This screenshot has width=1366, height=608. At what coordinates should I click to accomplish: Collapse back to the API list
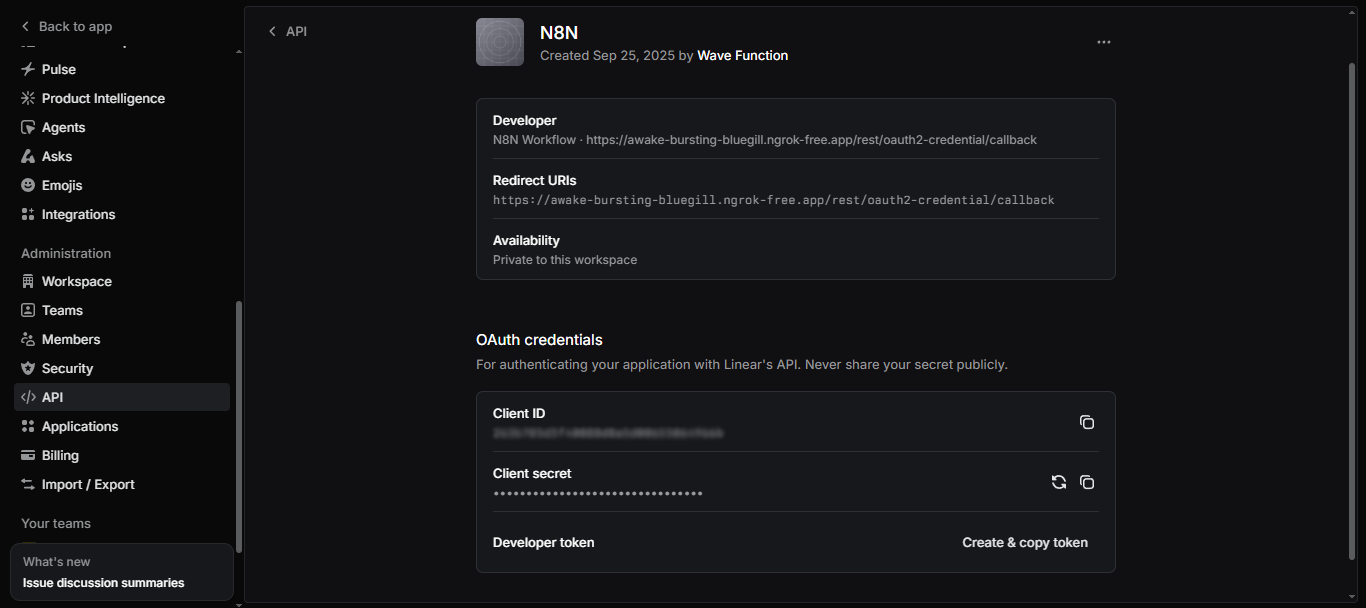click(287, 31)
